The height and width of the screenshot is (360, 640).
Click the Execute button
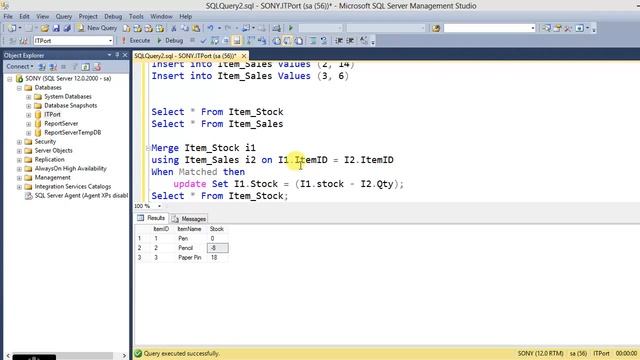click(x=136, y=40)
